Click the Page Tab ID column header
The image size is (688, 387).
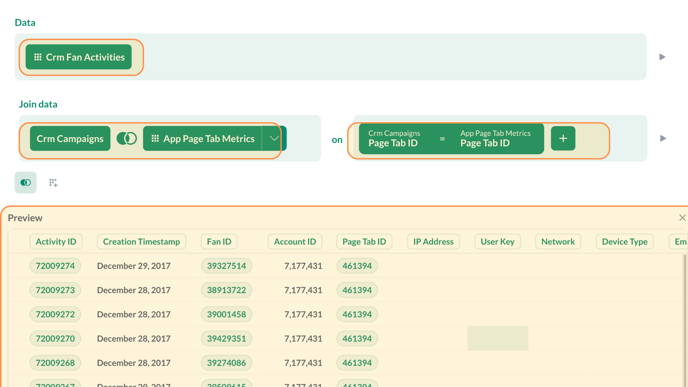pos(364,242)
